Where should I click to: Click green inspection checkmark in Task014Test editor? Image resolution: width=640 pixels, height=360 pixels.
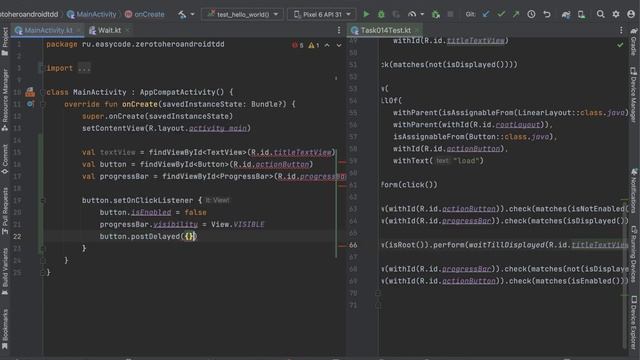(620, 44)
